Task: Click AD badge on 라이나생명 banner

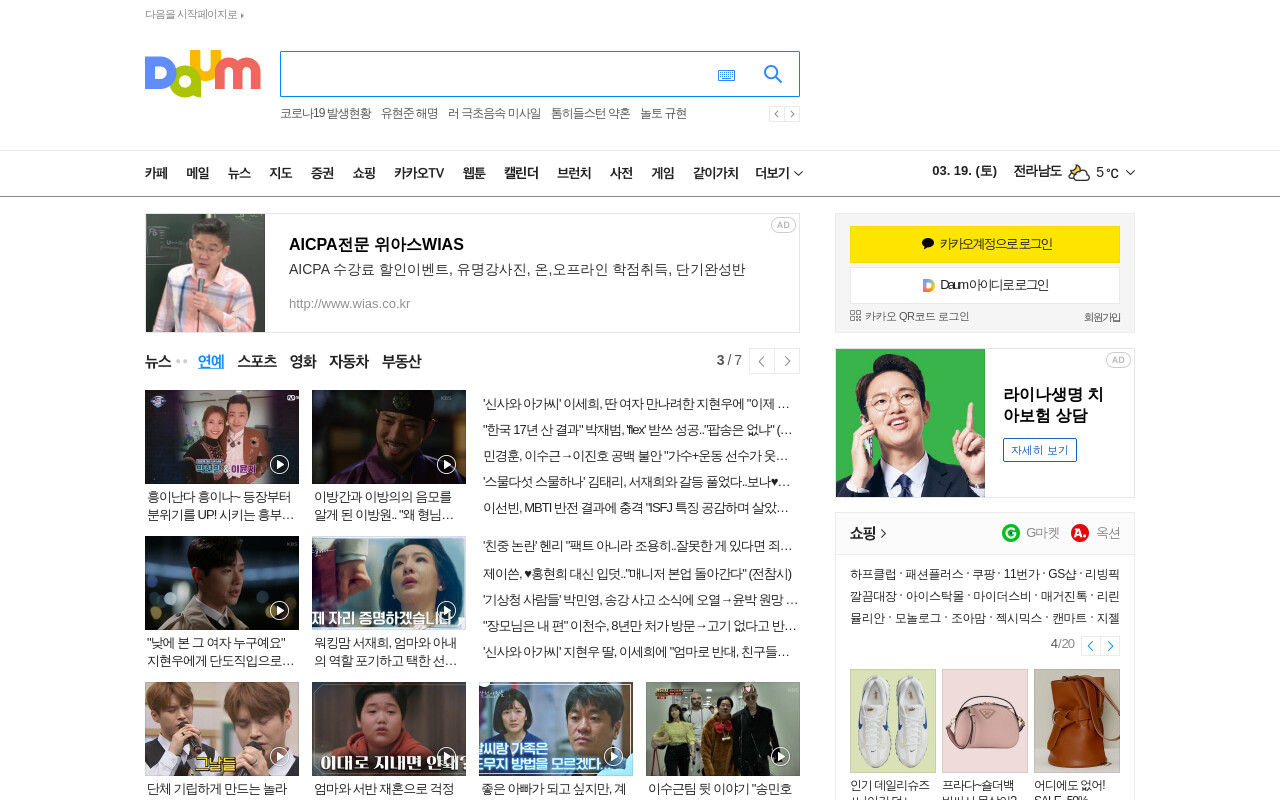Action: coord(1118,360)
